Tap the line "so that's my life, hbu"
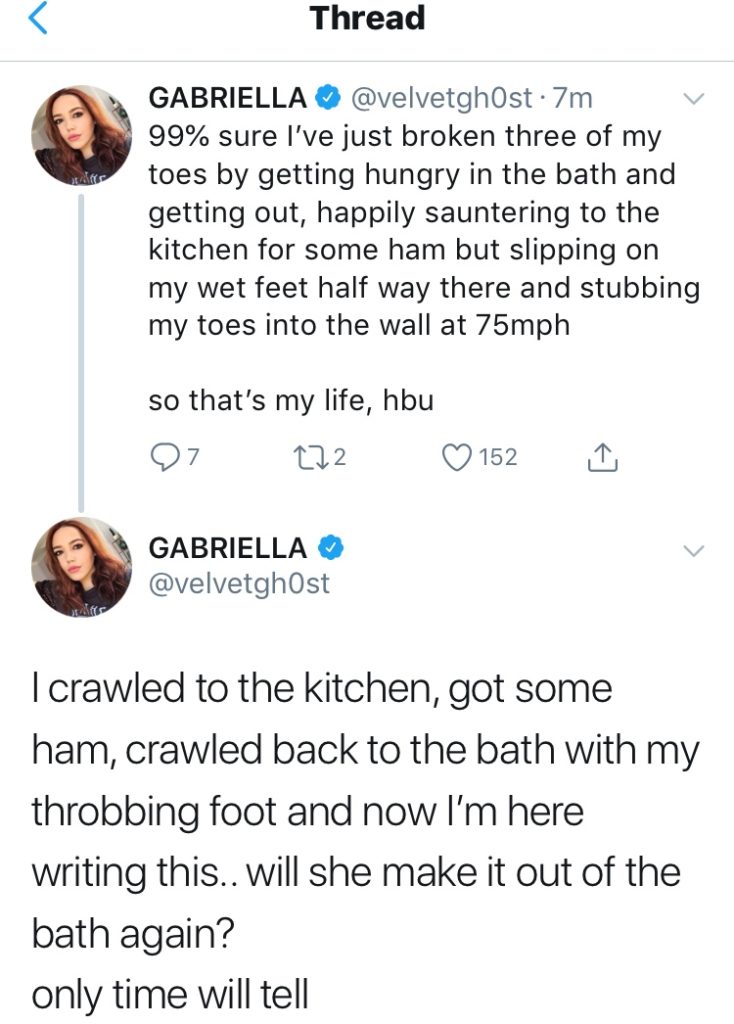 [290, 401]
